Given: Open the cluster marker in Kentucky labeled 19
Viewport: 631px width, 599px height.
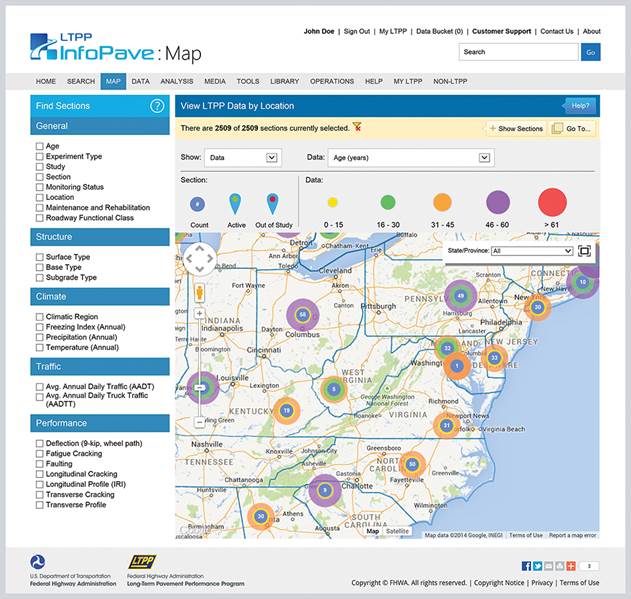Looking at the screenshot, I should (286, 411).
